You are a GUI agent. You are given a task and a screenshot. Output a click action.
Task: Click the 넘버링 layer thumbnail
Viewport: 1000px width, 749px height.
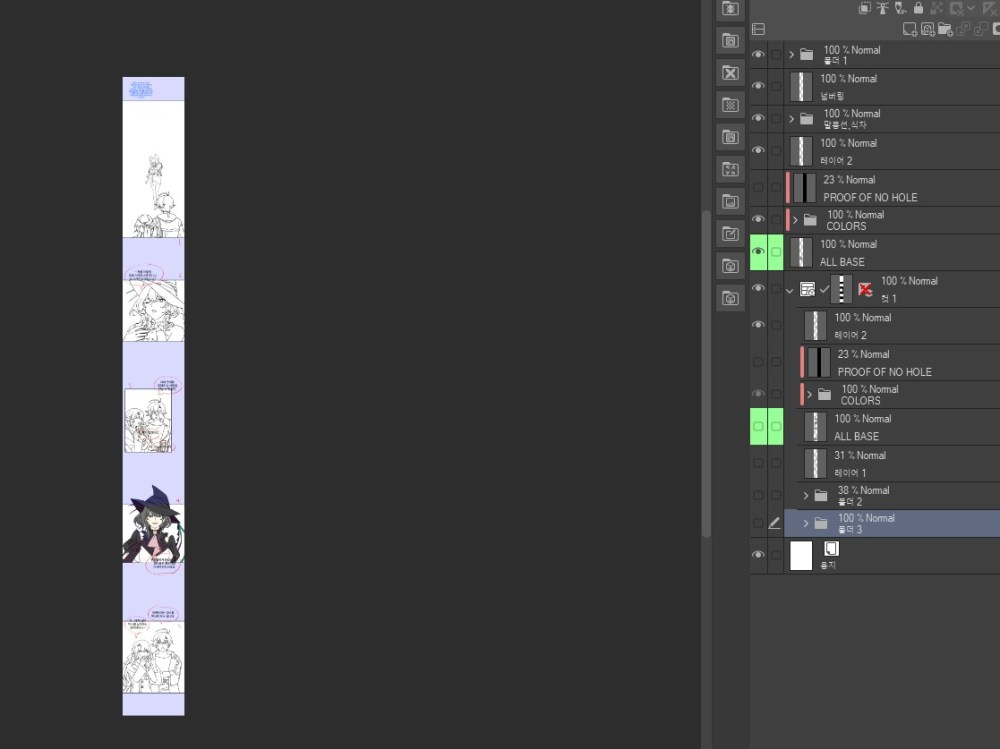coord(801,87)
